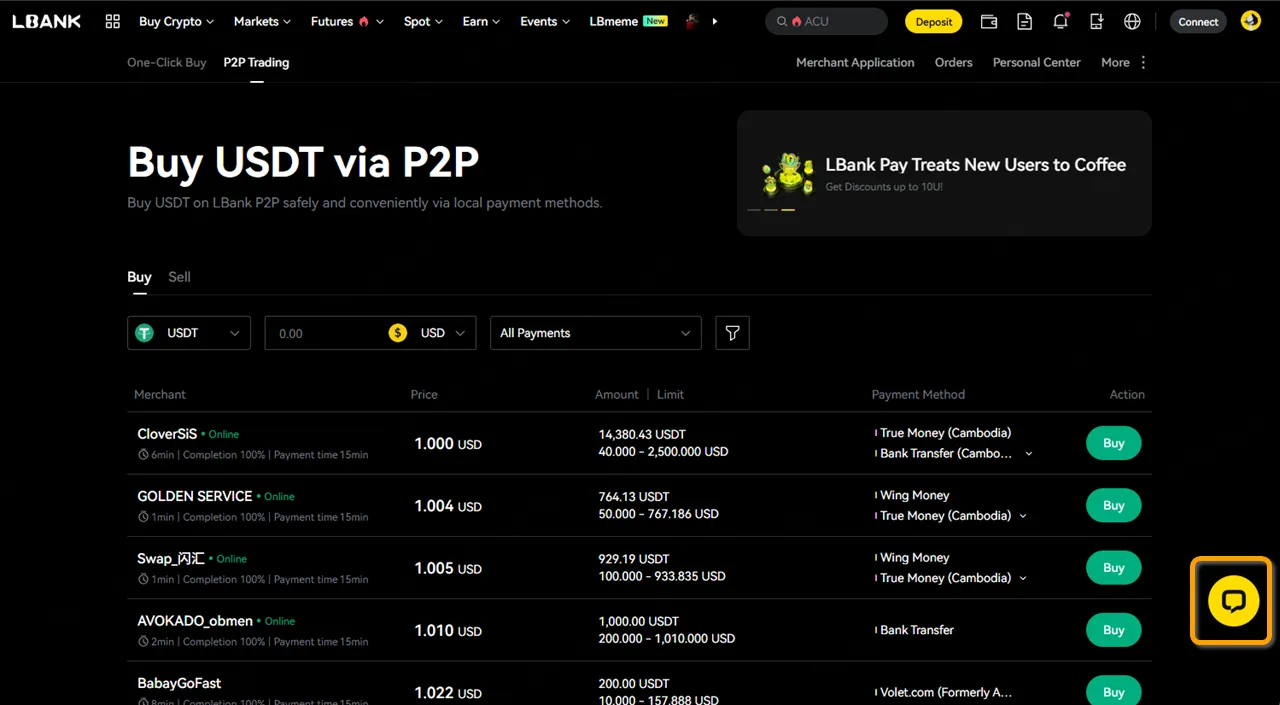Open the filter funnel icon
Image resolution: width=1280 pixels, height=705 pixels.
pyautogui.click(x=732, y=333)
